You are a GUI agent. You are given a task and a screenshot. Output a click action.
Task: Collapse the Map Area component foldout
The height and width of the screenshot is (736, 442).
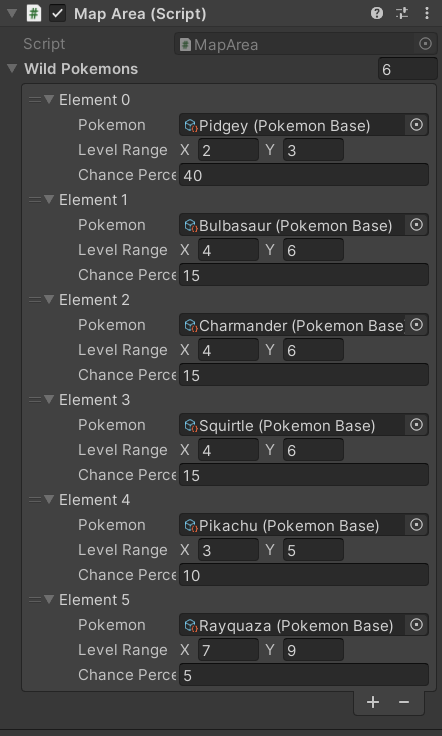tap(12, 13)
